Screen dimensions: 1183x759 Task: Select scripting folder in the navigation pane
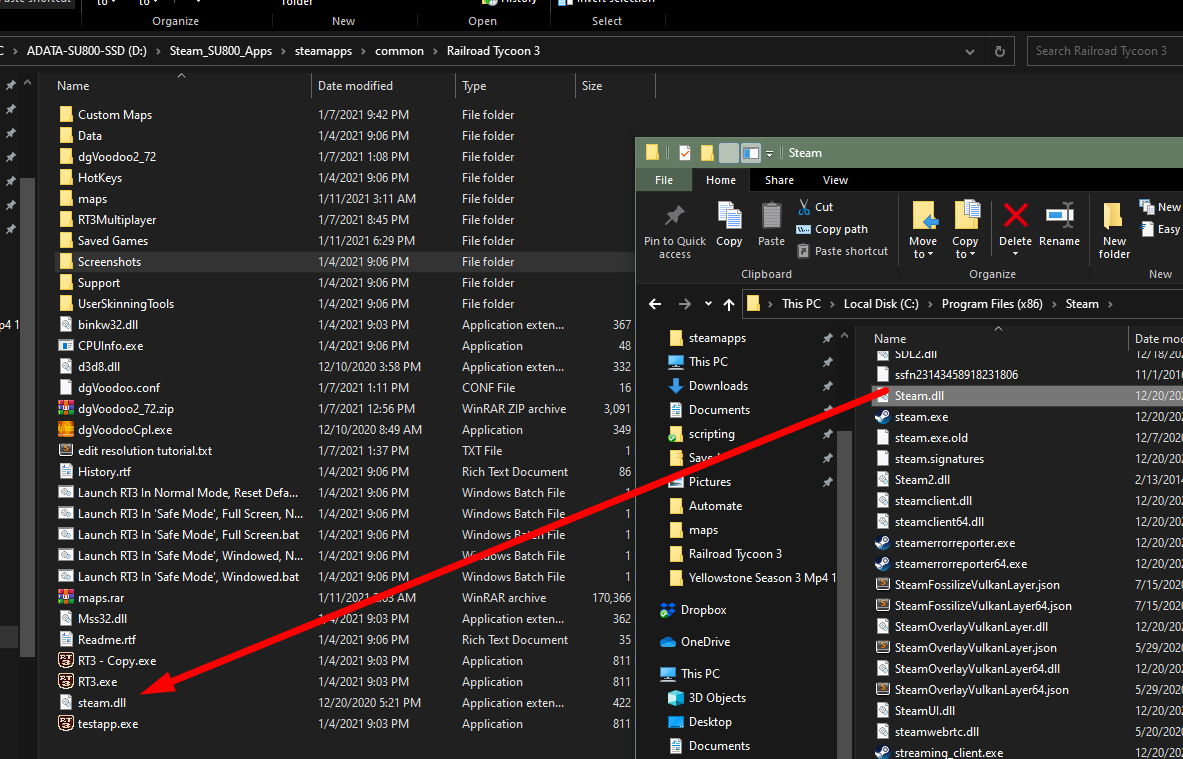point(711,434)
